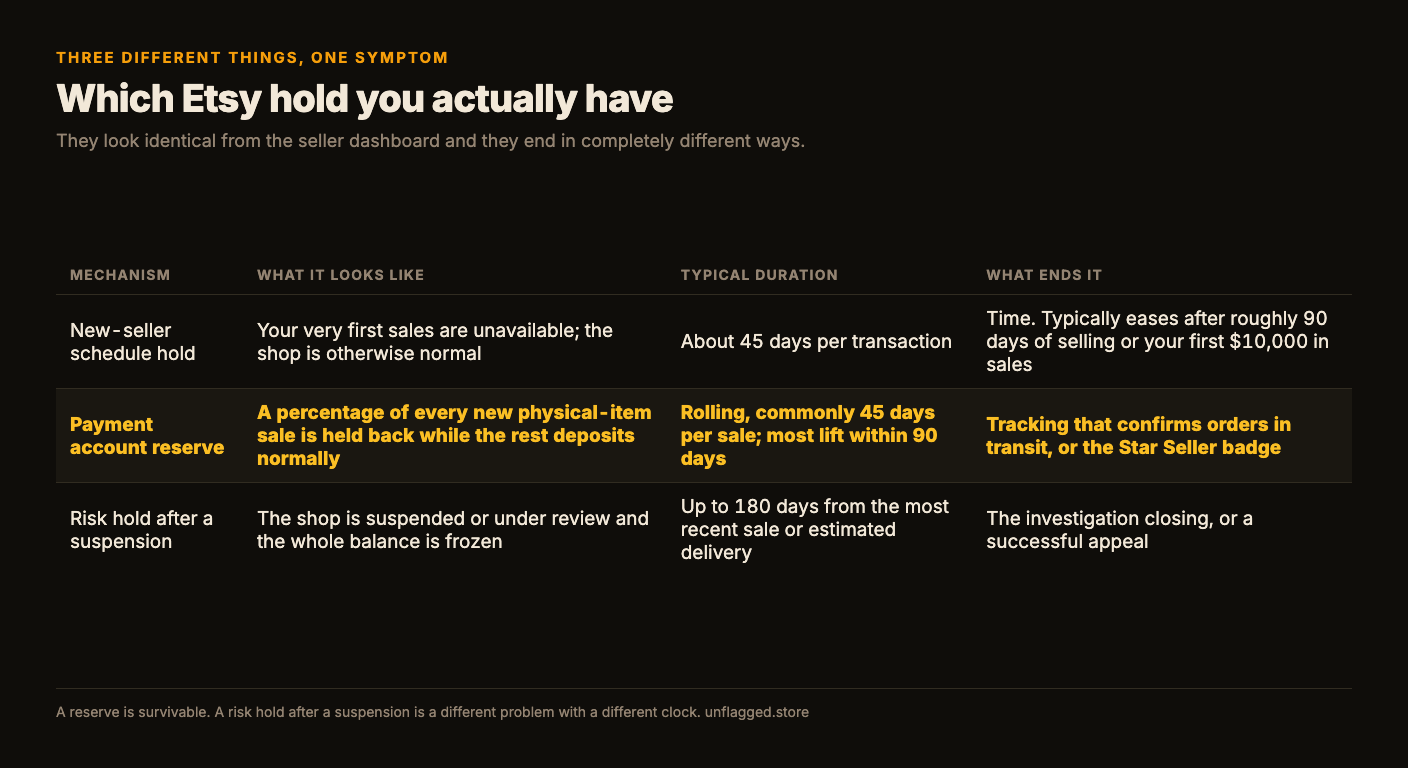Click 'Up to 180 days' duration cell
The height and width of the screenshot is (768, 1408).
tap(815, 530)
